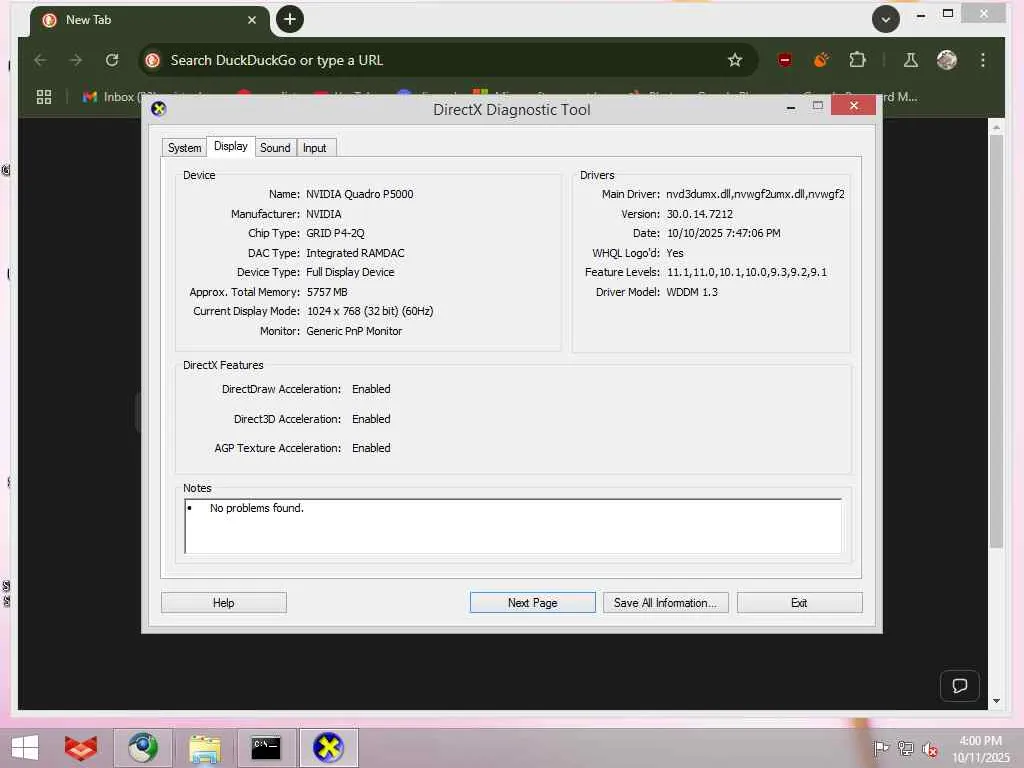Open the extensions puzzle menu

point(857,60)
